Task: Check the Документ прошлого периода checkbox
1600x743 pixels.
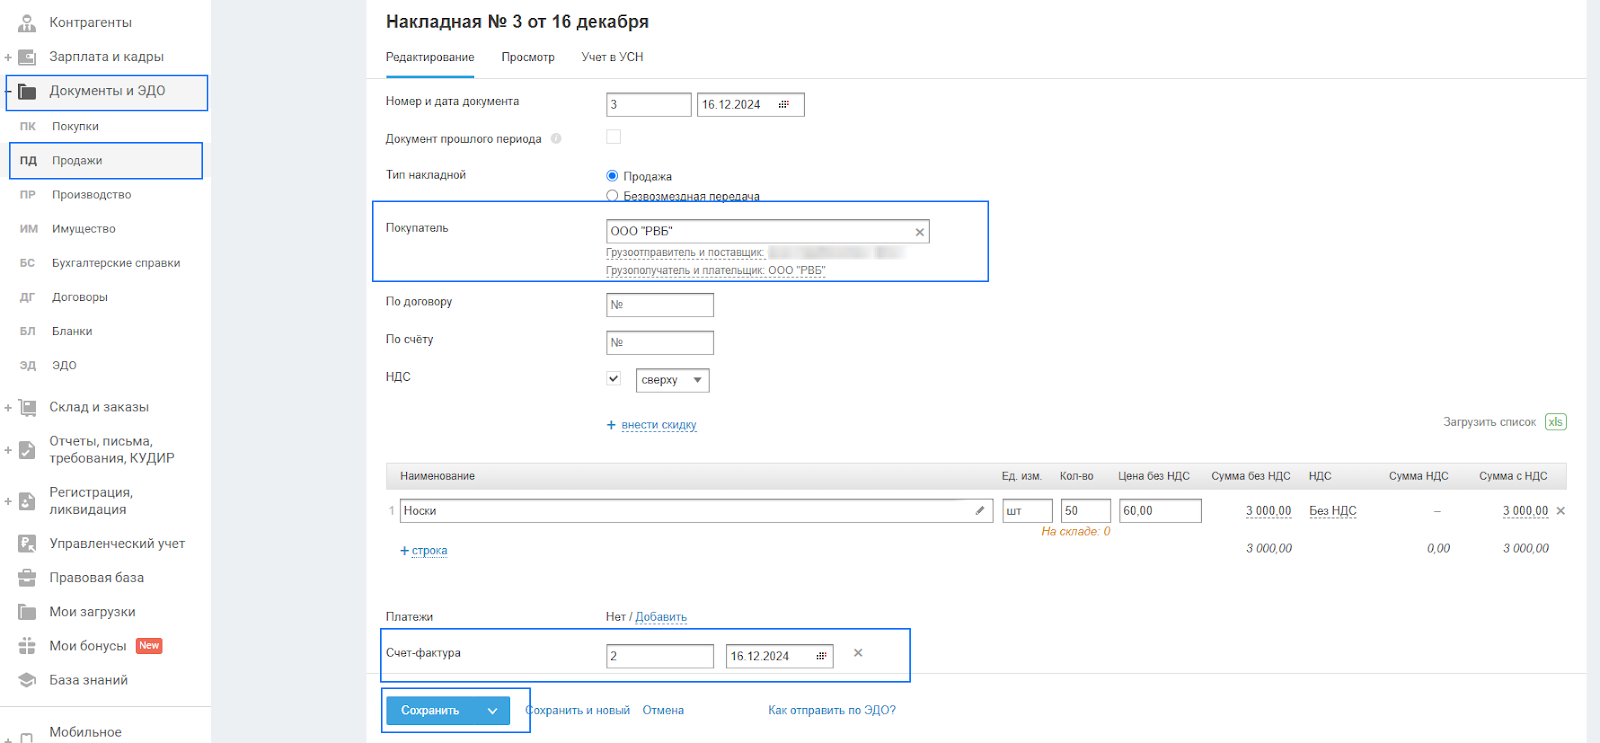Action: [613, 137]
